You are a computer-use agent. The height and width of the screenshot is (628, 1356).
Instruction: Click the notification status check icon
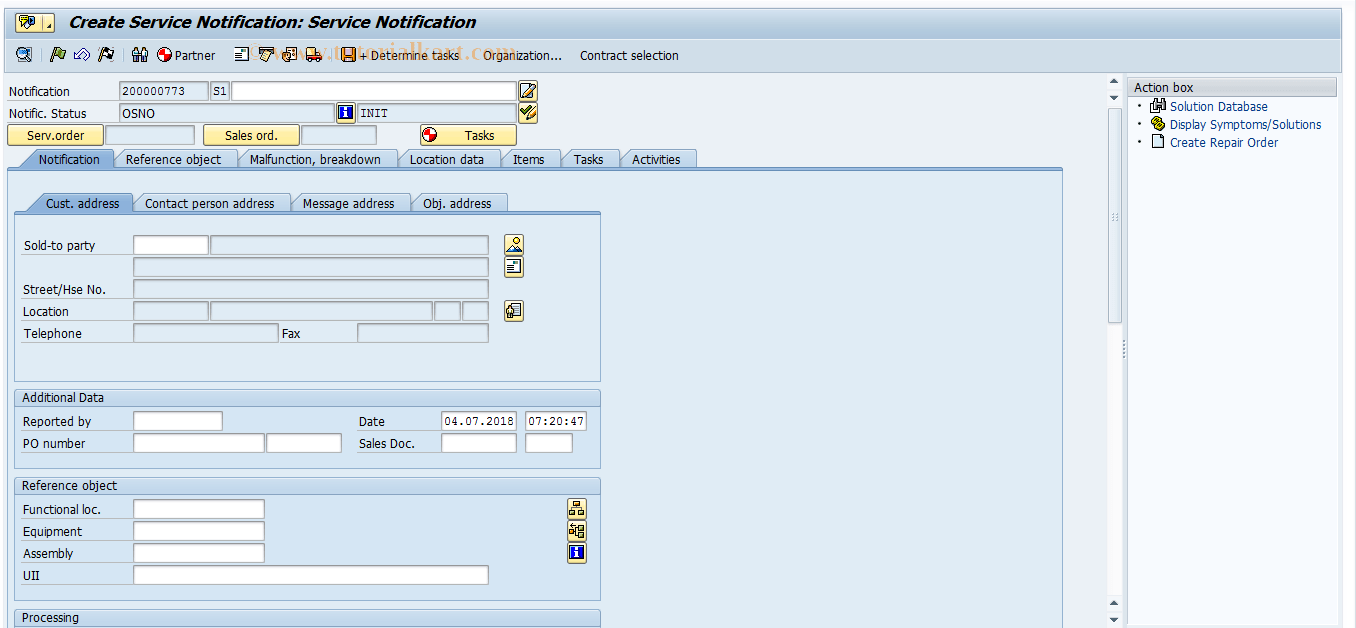[x=527, y=112]
